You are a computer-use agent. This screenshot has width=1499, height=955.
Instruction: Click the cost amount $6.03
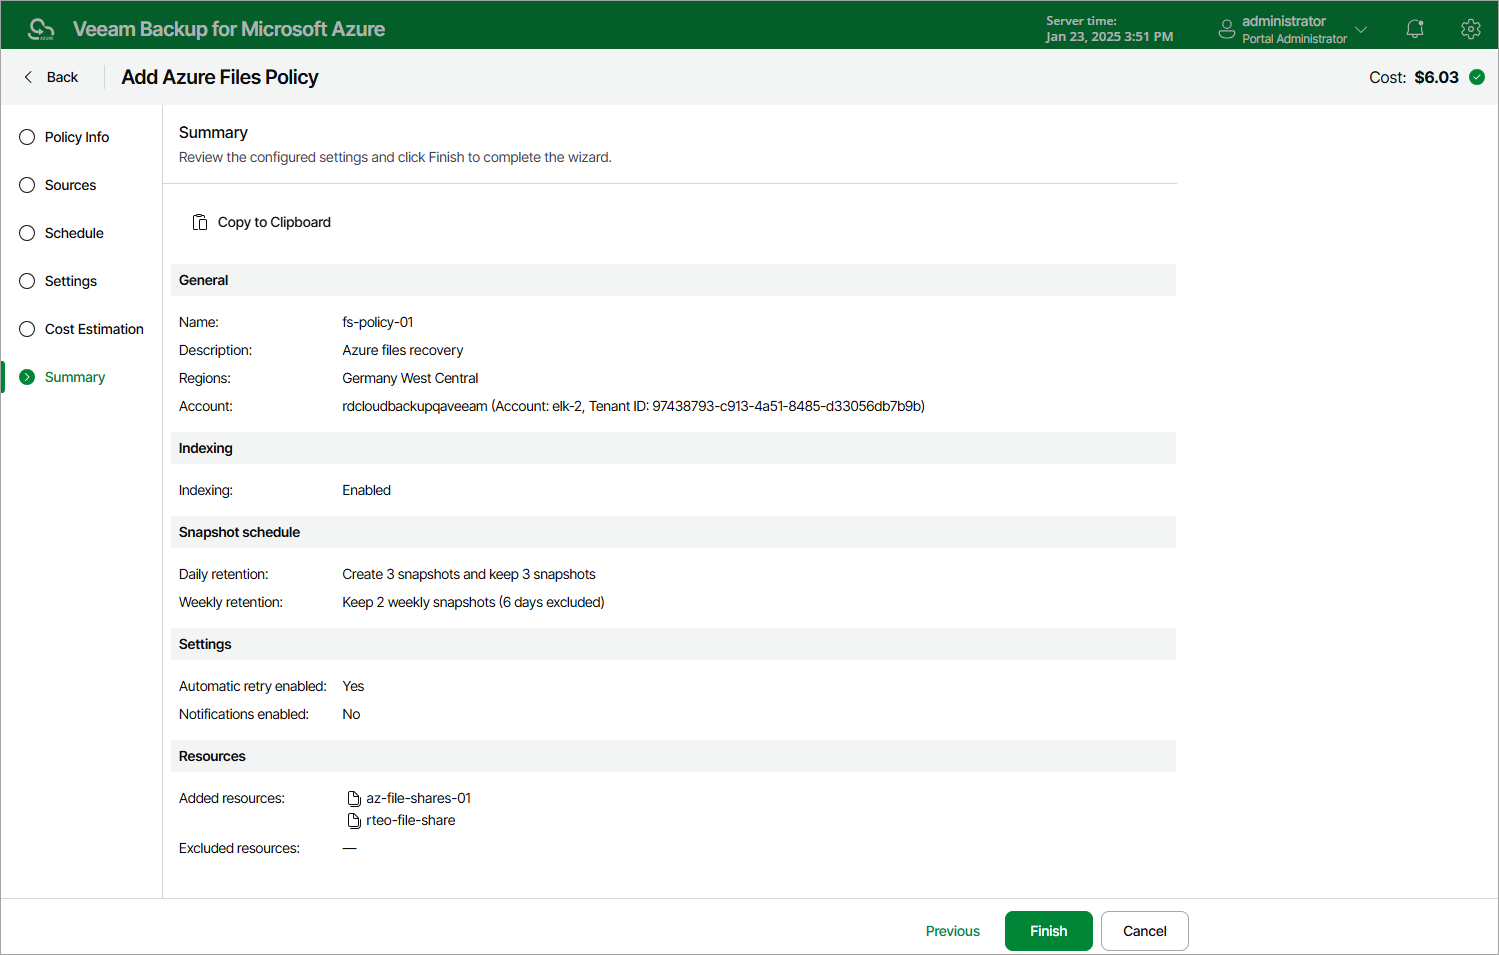tap(1437, 77)
